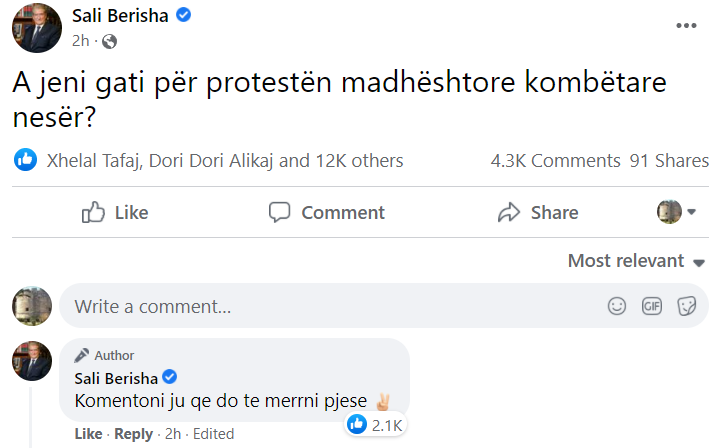Viewport: 722px width, 448px height.
Task: Click the blue like reaction icon on post
Action: 25,160
